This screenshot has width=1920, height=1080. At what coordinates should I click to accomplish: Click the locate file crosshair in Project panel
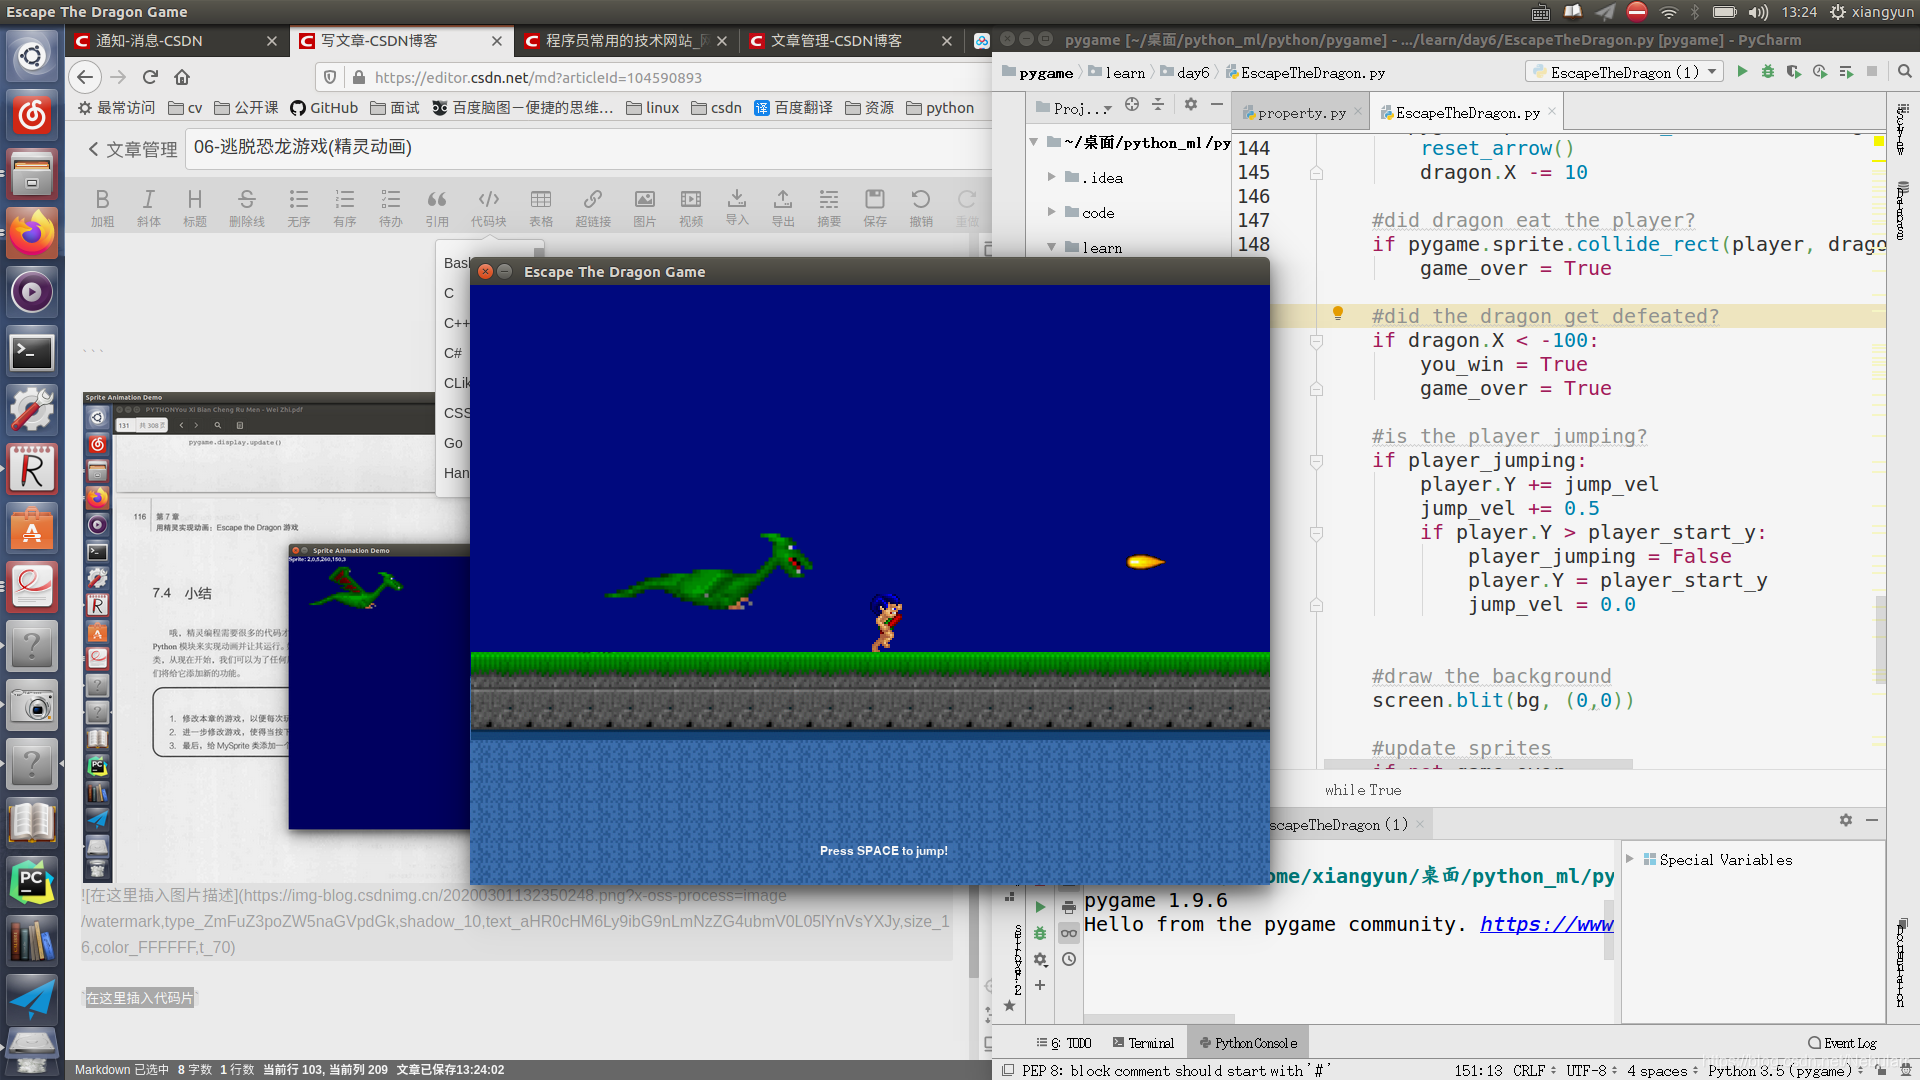tap(1132, 105)
